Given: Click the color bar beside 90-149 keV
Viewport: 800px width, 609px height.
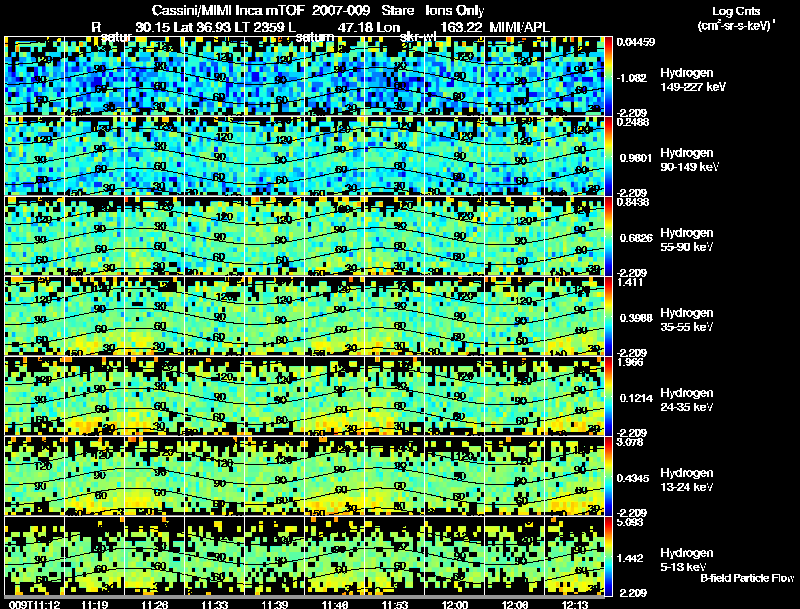Looking at the screenshot, I should point(608,156).
